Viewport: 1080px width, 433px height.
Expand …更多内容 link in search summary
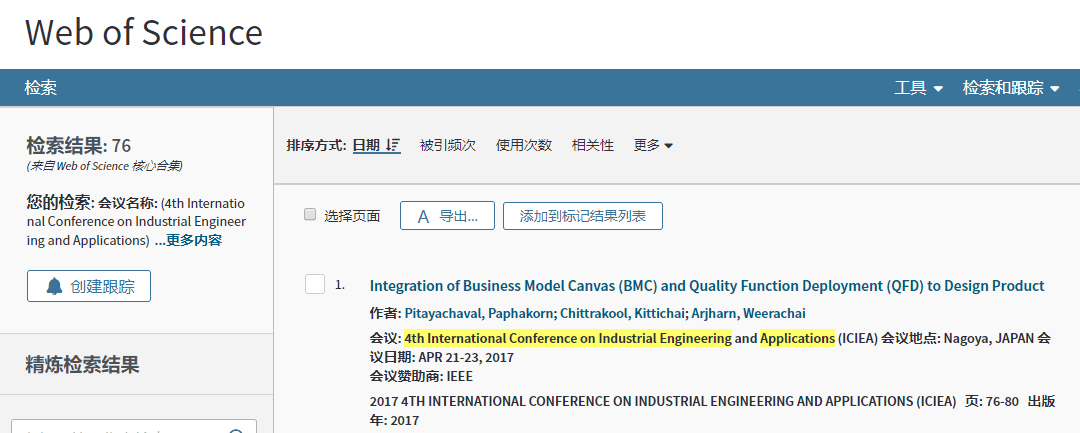tap(188, 240)
